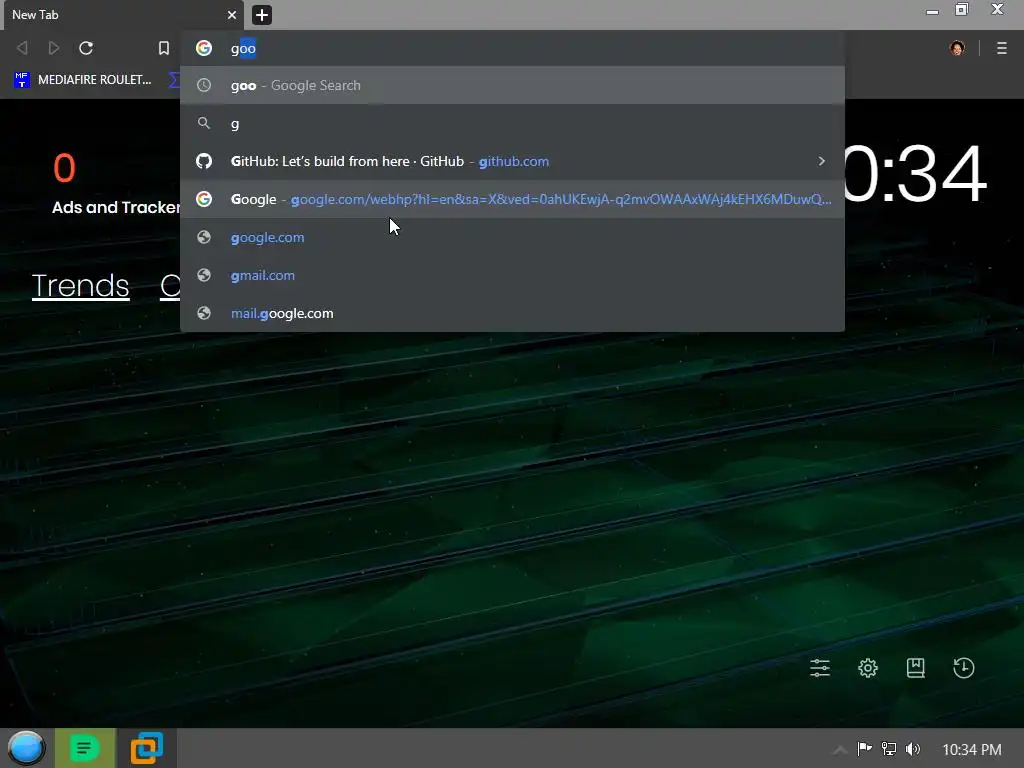Select the New Tab tab
The image size is (1024, 768).
pos(123,14)
